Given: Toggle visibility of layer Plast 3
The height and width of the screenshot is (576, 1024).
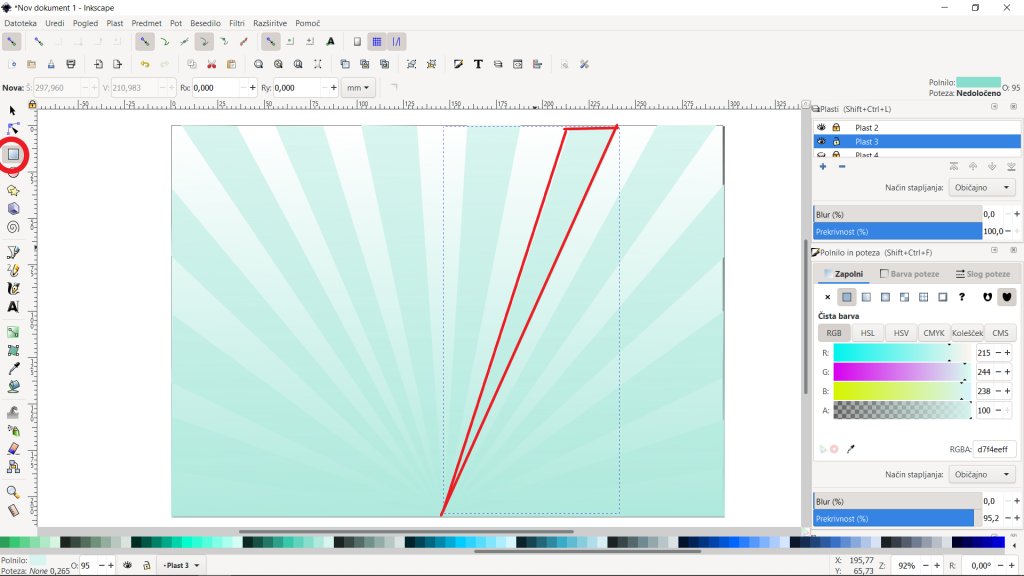Looking at the screenshot, I should point(821,141).
